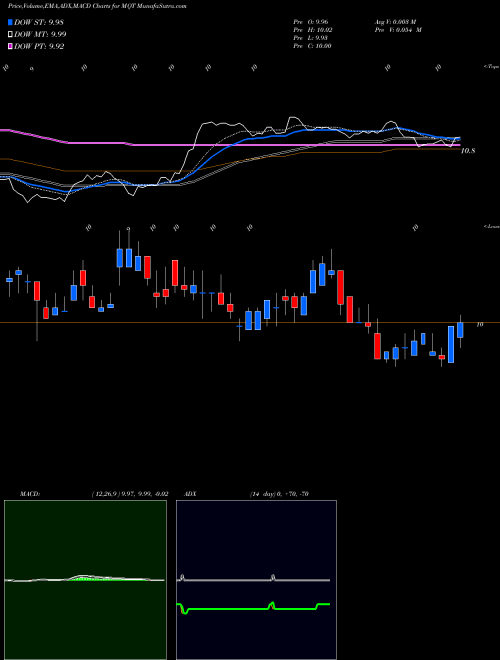Open the dark blue ADX indicator panel
The height and width of the screenshot is (660, 500).
click(256, 580)
